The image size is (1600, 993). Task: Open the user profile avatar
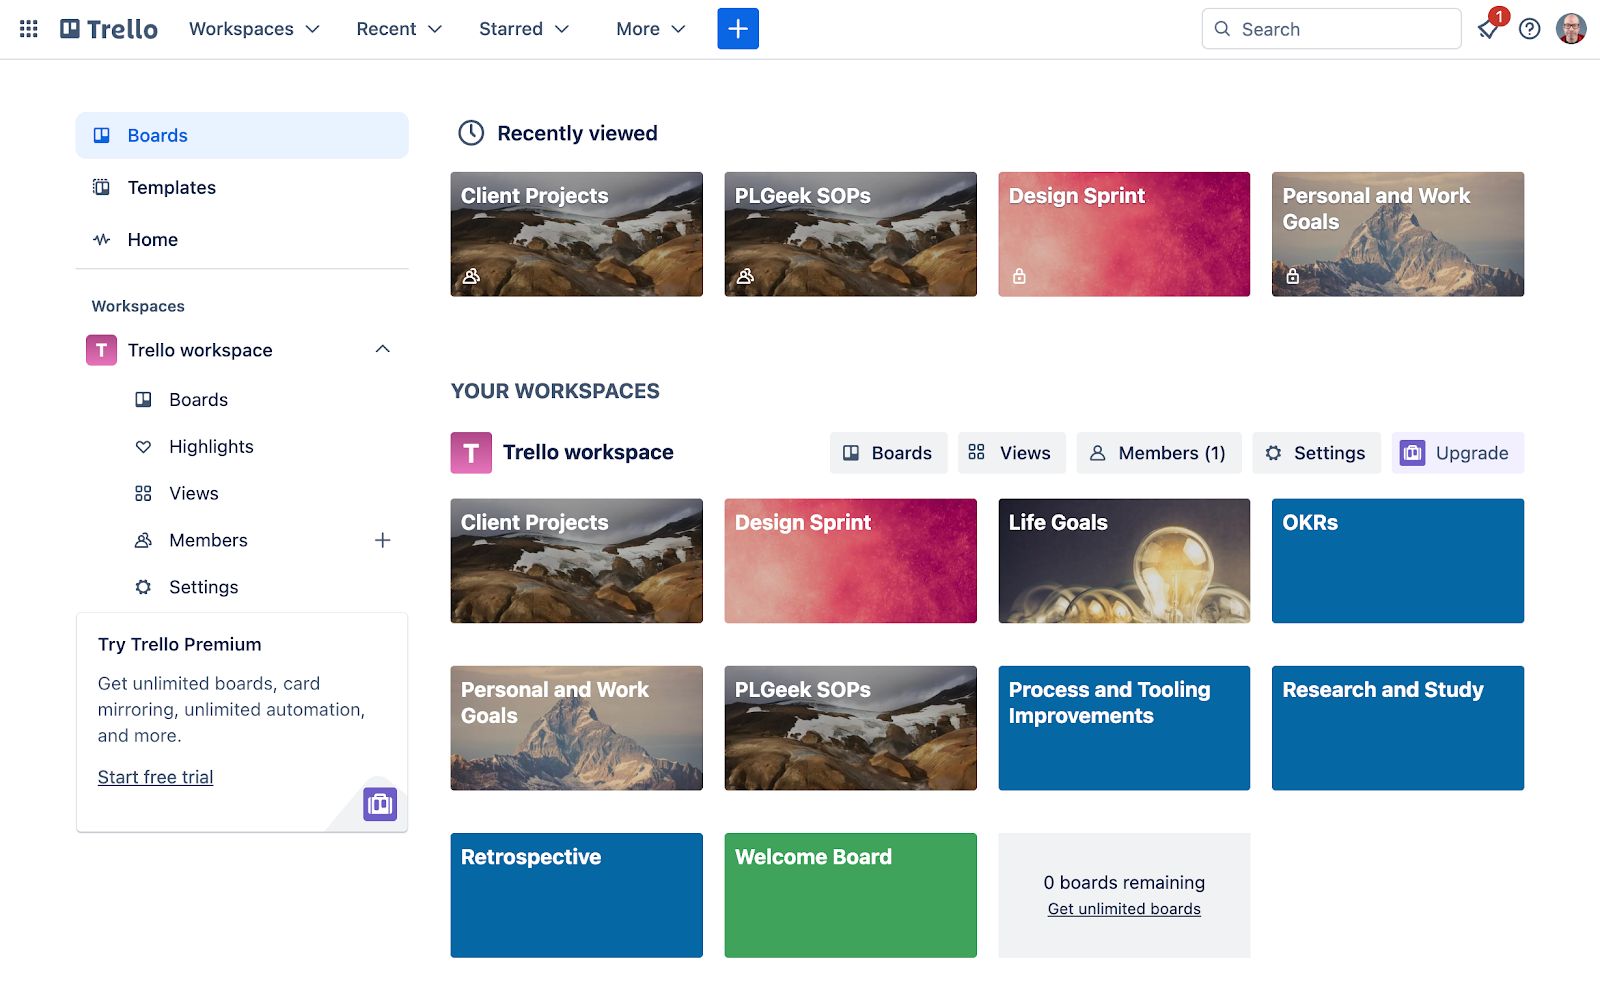pos(1571,29)
